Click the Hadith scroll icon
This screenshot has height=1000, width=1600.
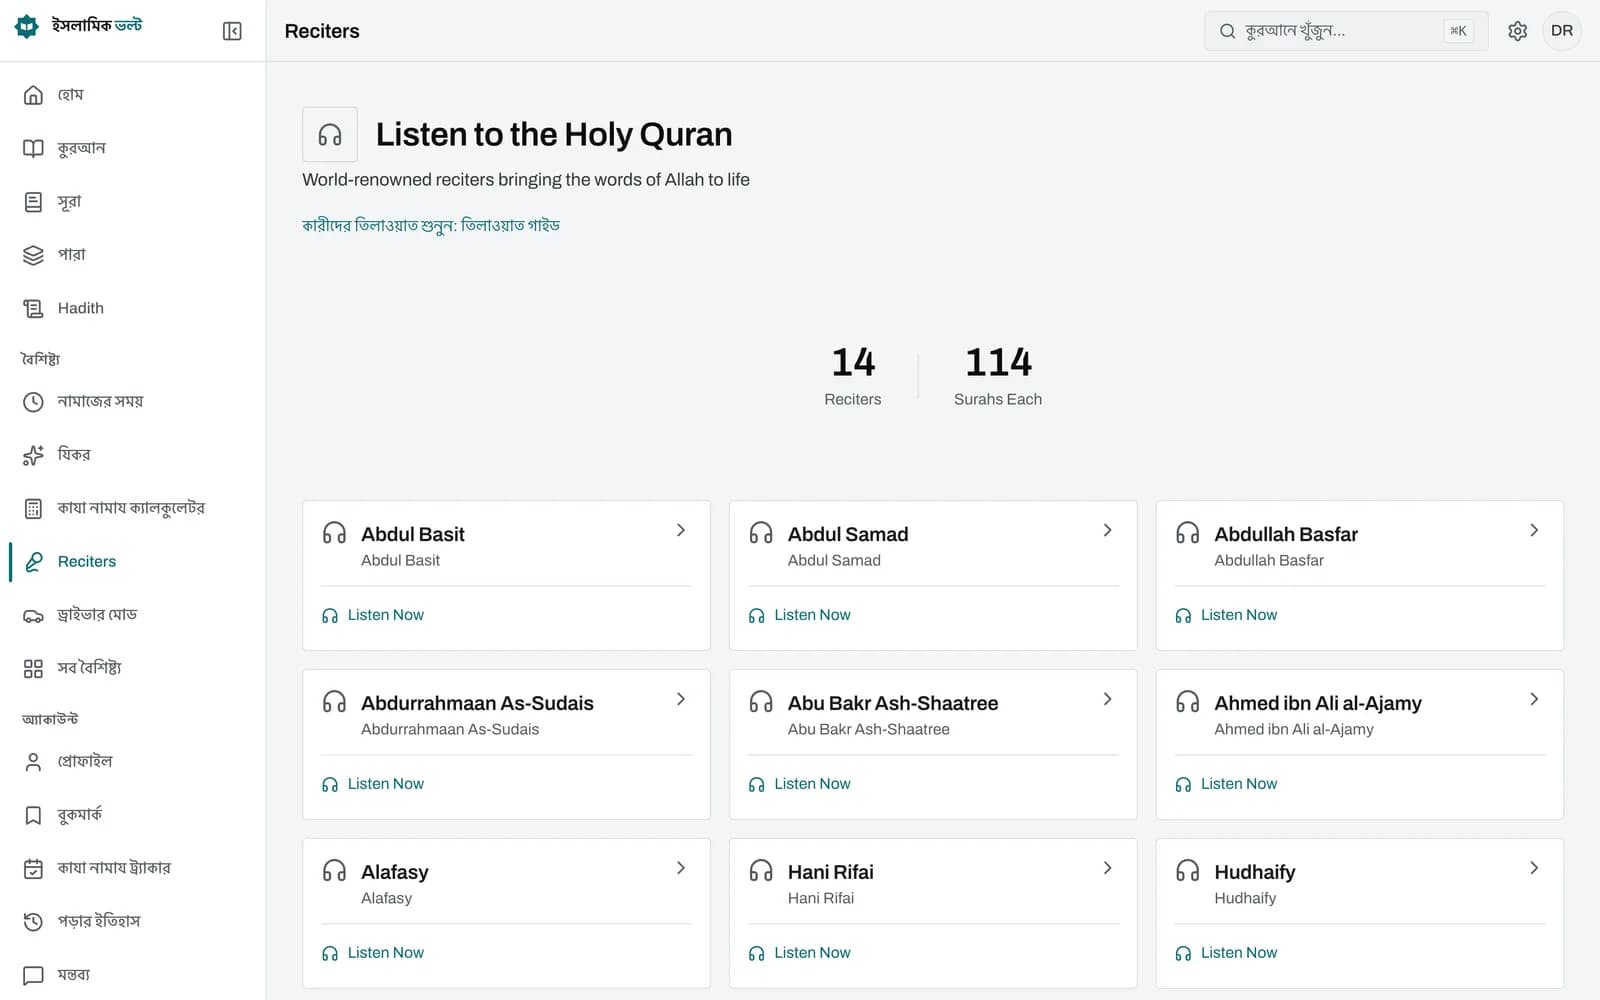coord(33,308)
